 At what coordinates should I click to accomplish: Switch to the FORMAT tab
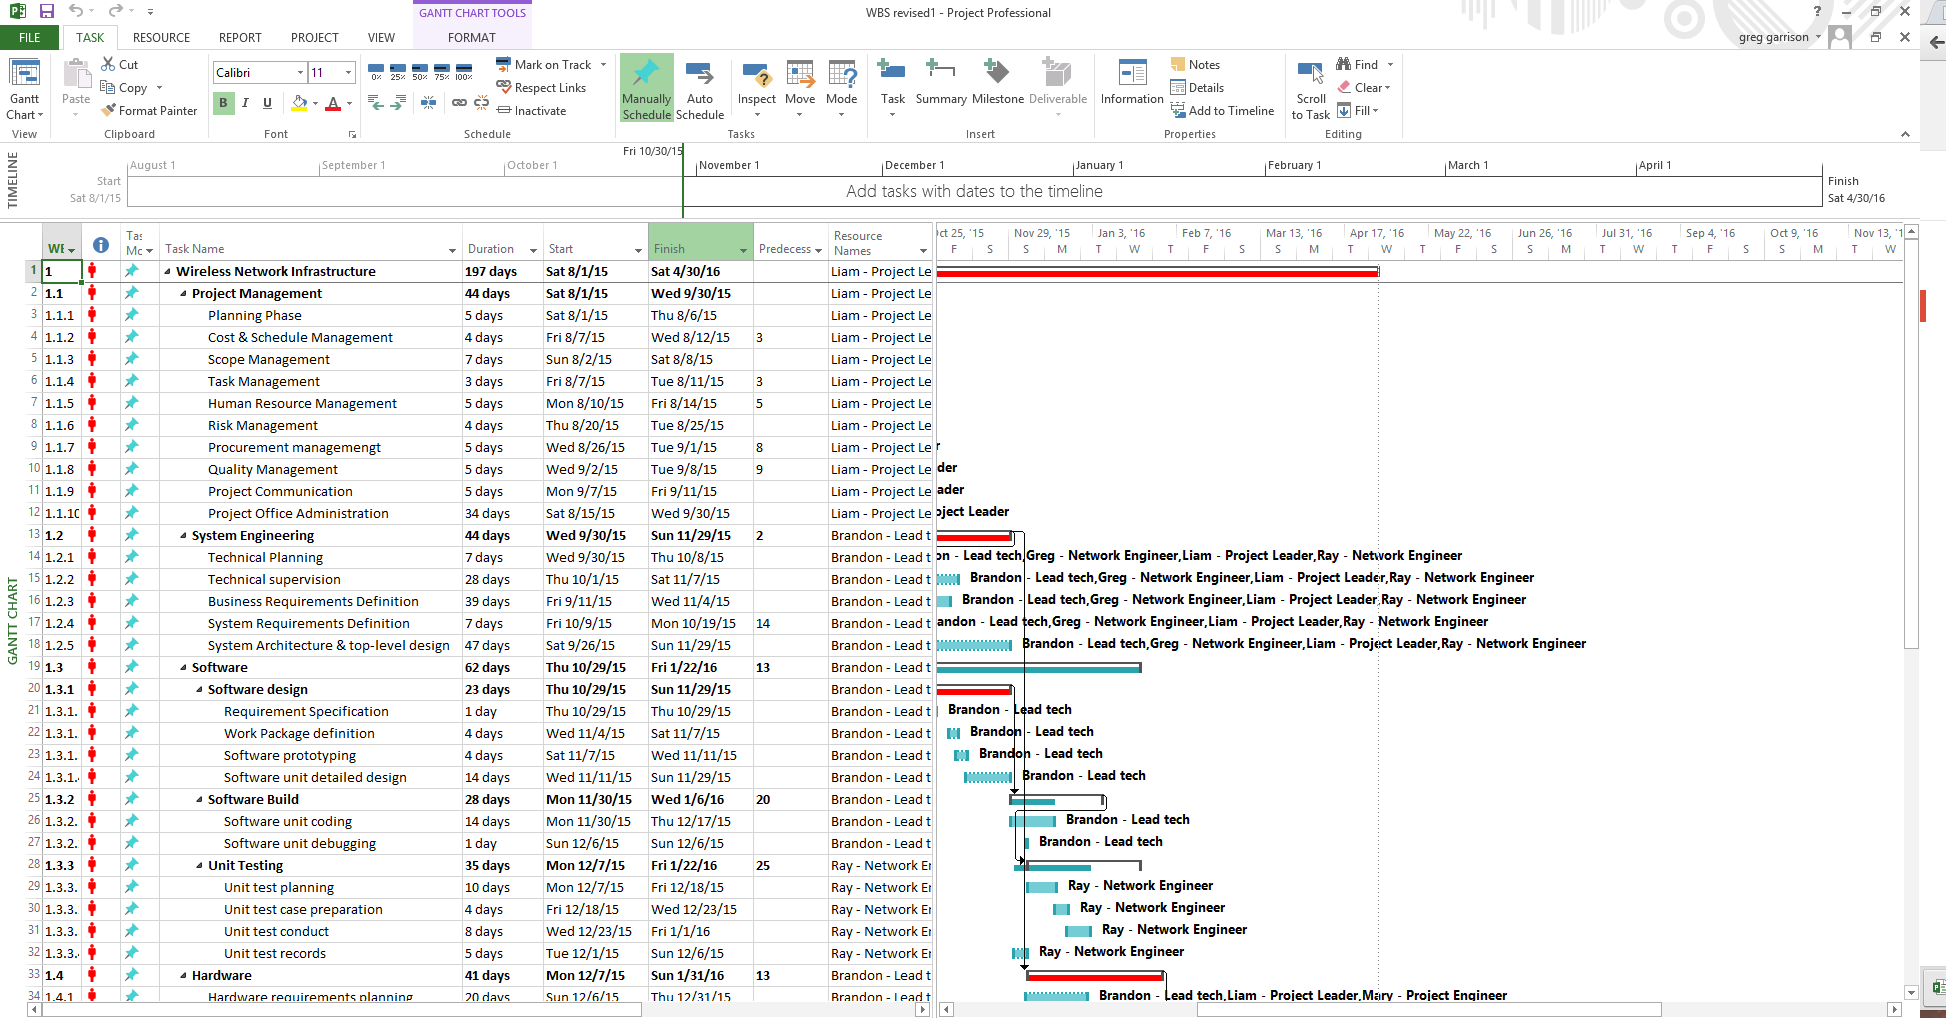(x=472, y=38)
